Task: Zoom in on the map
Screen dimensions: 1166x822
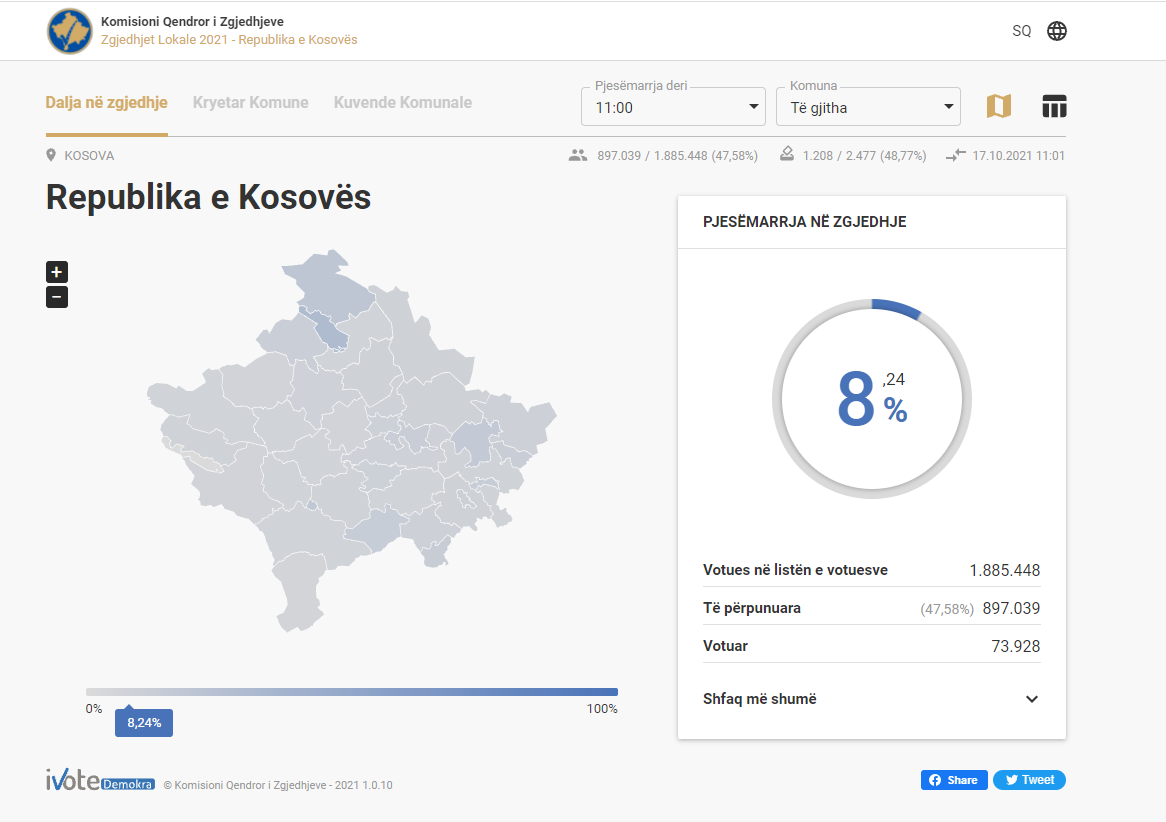Action: pos(57,272)
